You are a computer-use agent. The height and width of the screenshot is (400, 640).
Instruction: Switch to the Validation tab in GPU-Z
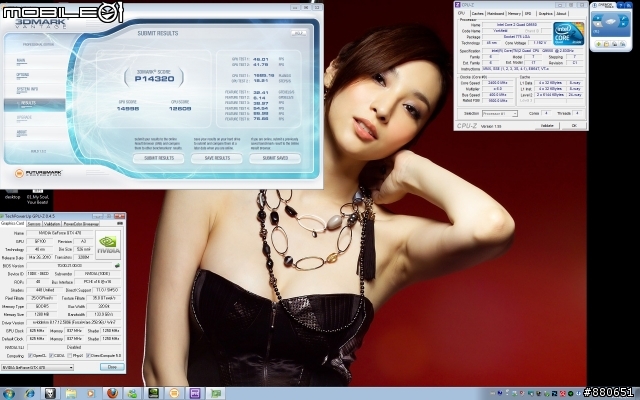click(x=52, y=224)
